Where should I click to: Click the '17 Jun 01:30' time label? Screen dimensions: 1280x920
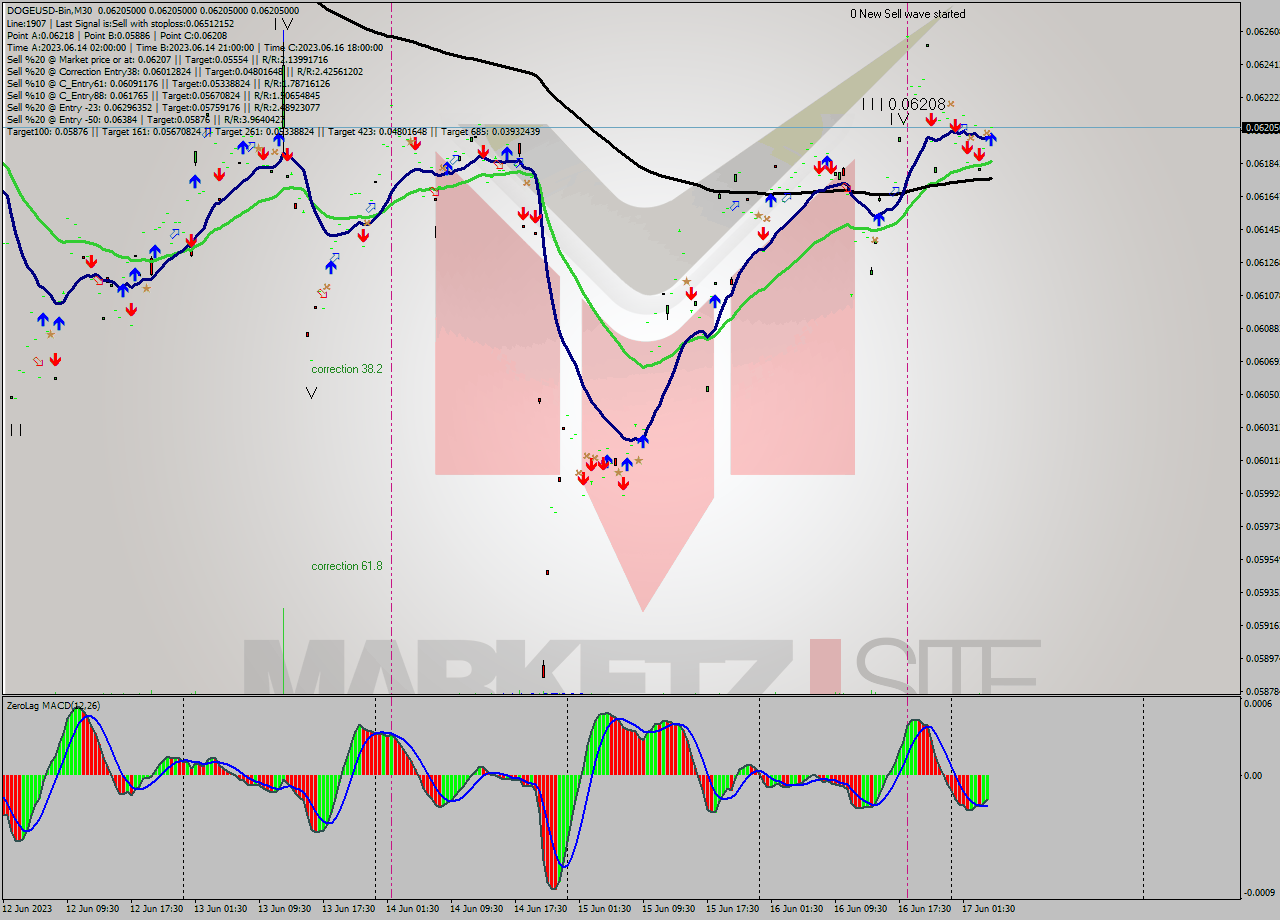point(988,909)
